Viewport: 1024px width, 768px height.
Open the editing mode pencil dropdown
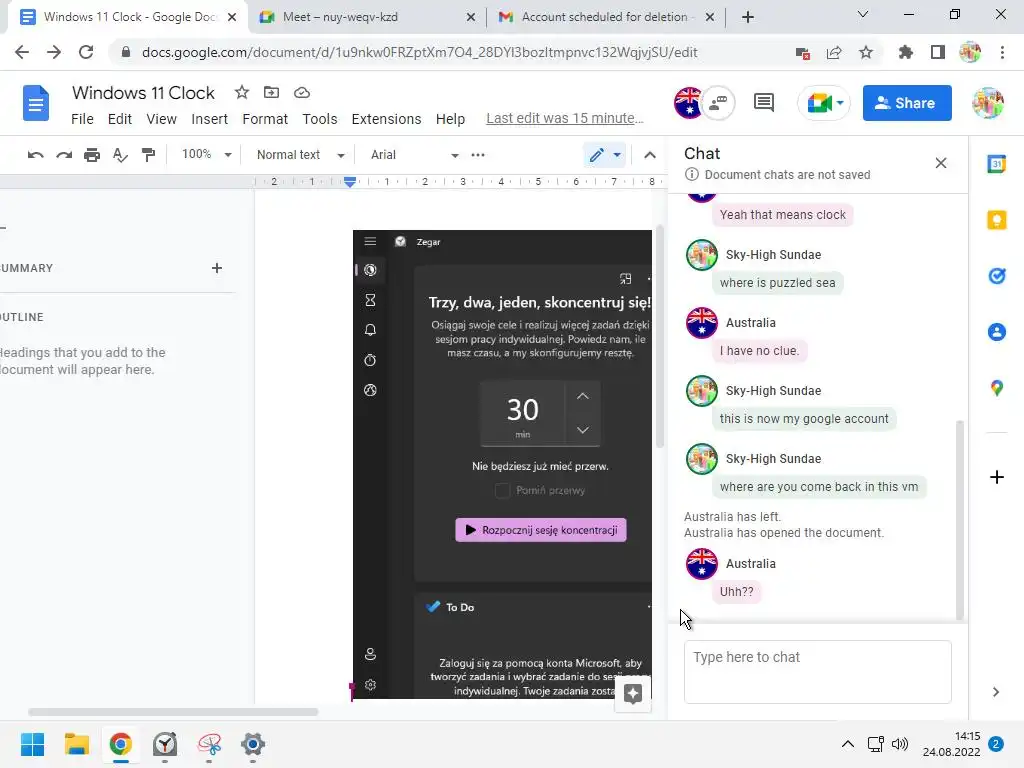pyautogui.click(x=605, y=155)
